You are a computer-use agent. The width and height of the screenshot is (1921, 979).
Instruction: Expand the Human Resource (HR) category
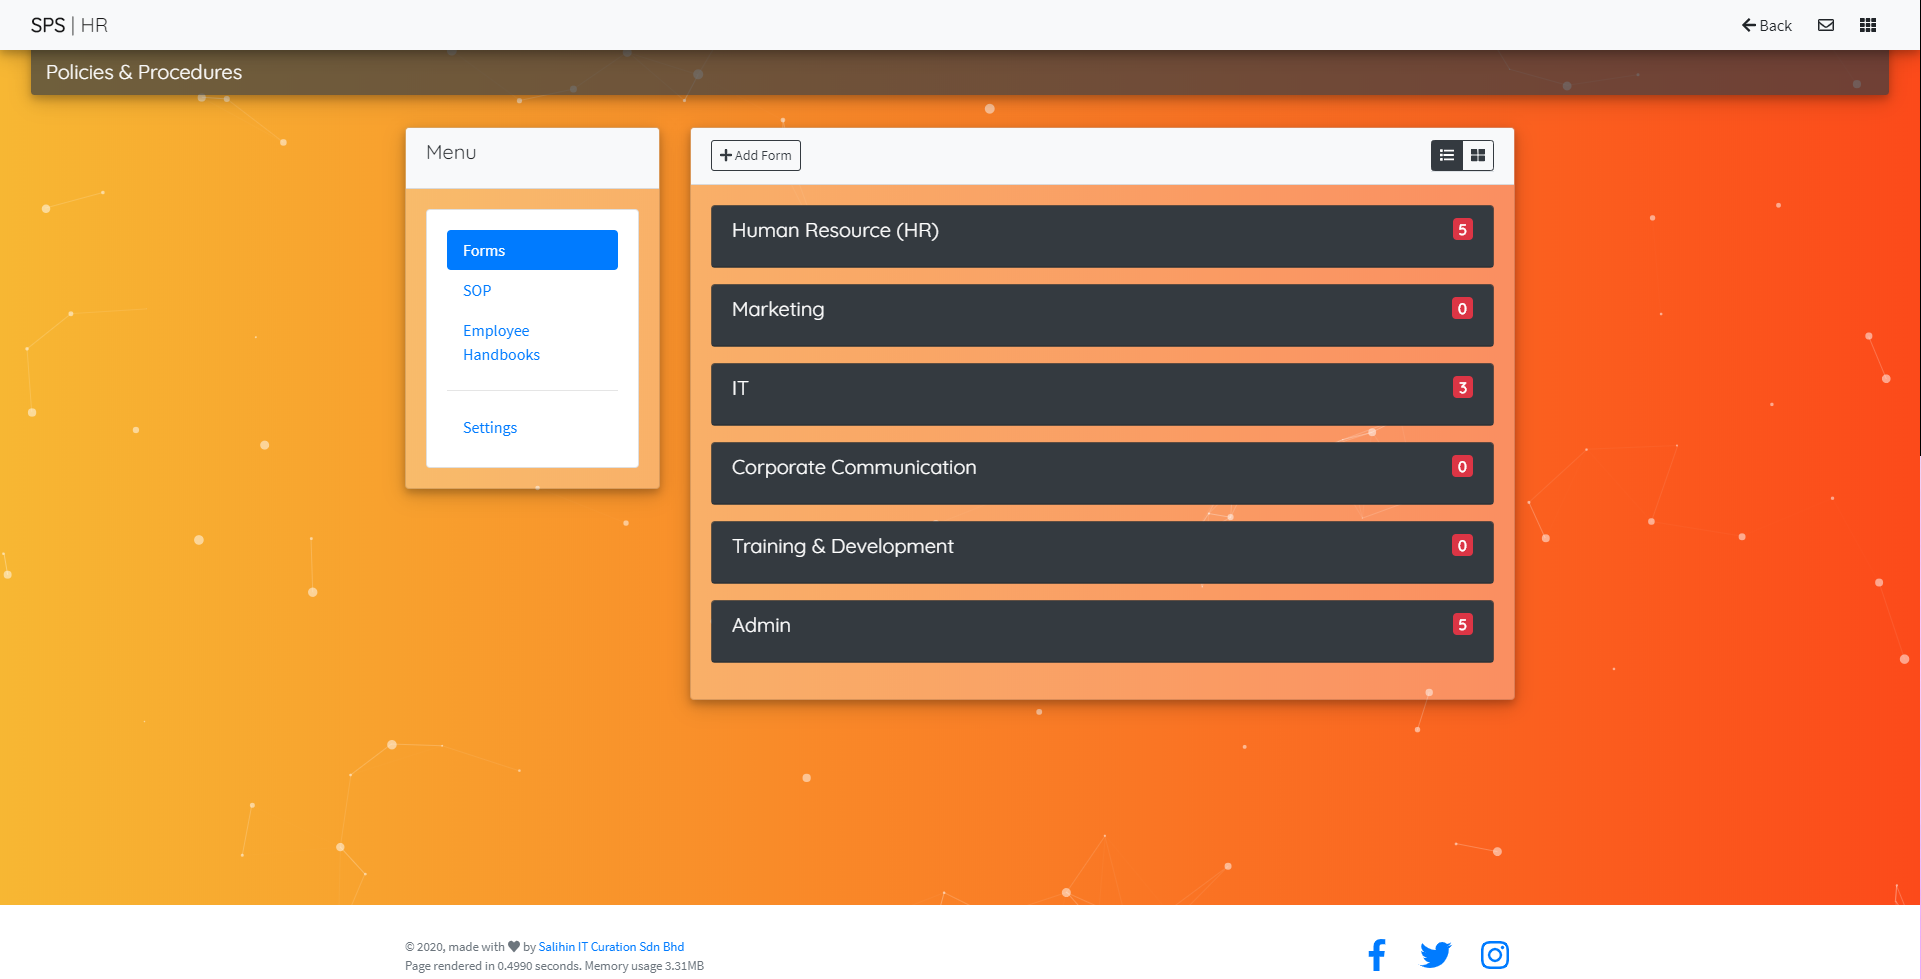1102,236
